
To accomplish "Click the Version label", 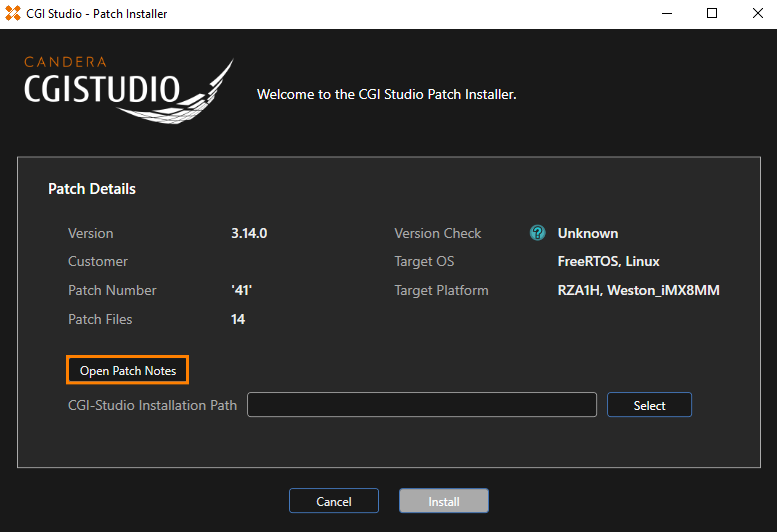I will coord(91,233).
